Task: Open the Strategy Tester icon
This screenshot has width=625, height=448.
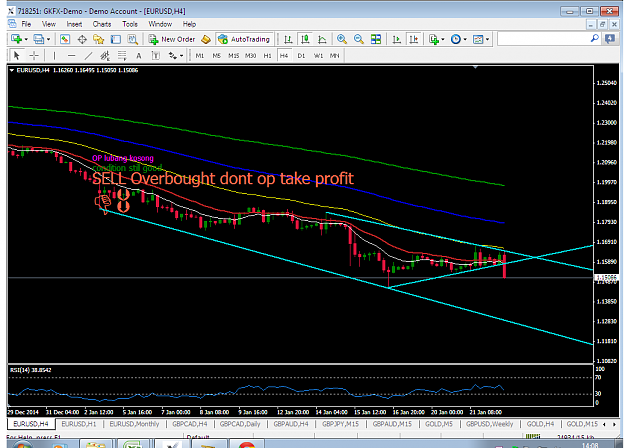Action: [x=132, y=39]
